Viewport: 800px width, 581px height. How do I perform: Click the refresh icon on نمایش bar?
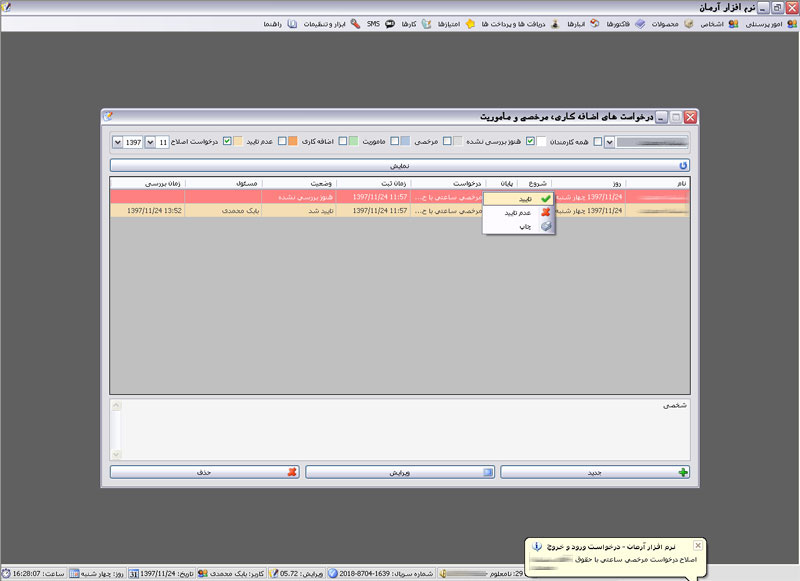point(683,165)
